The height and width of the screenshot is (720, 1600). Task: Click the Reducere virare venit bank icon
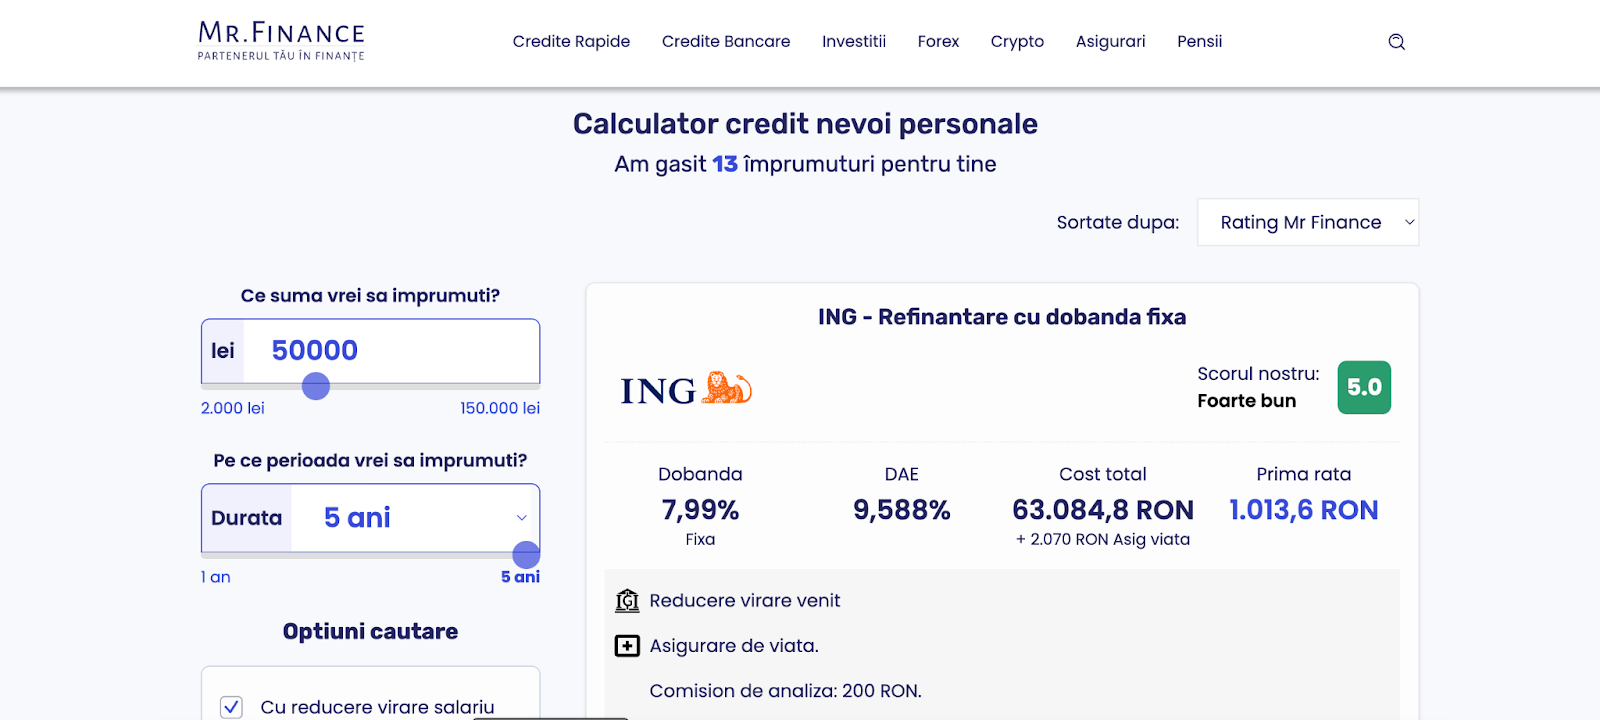[627, 601]
